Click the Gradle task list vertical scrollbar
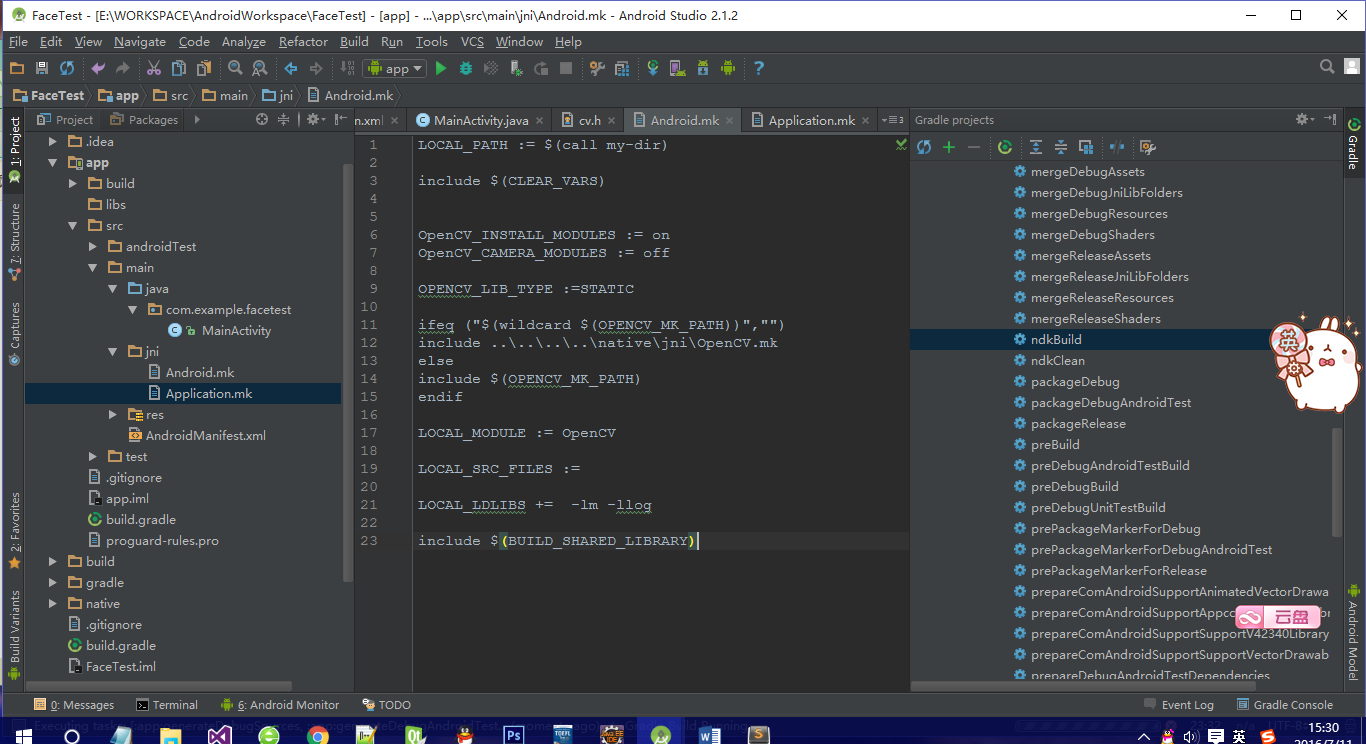The image size is (1366, 744). (x=1337, y=480)
